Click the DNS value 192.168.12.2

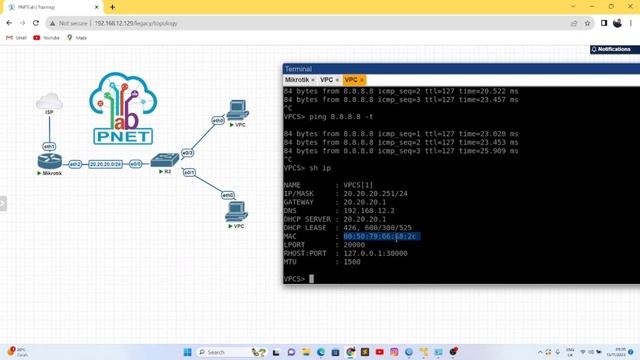(369, 211)
